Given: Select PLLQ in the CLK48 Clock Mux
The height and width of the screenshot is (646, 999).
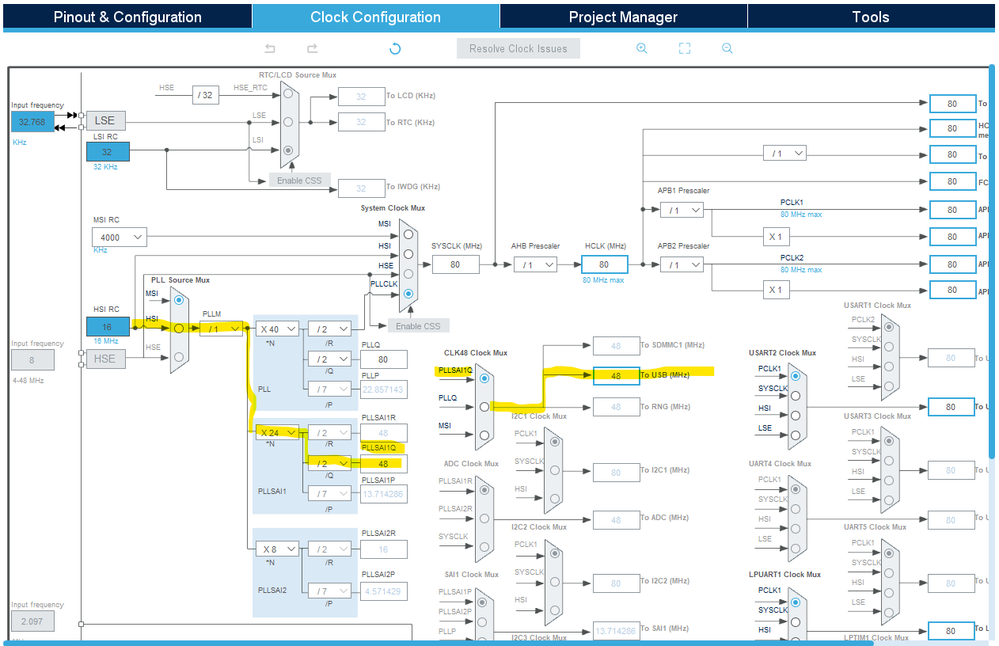Looking at the screenshot, I should coord(484,406).
